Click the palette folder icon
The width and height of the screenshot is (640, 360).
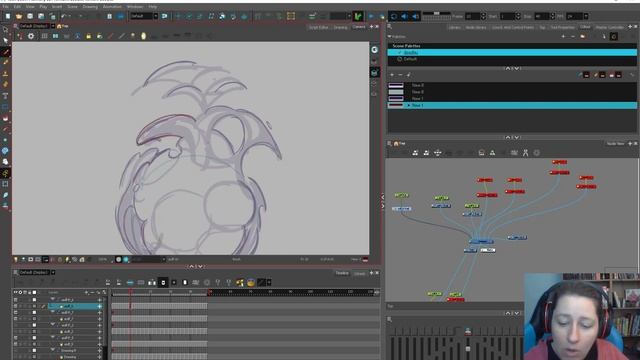click(582, 37)
